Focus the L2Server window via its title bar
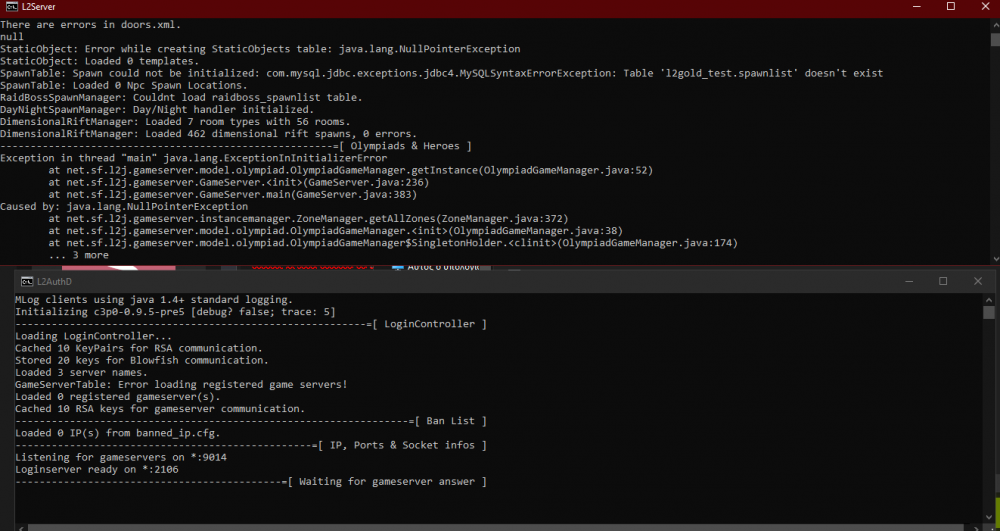Image resolution: width=1000 pixels, height=531 pixels. click(400, 7)
